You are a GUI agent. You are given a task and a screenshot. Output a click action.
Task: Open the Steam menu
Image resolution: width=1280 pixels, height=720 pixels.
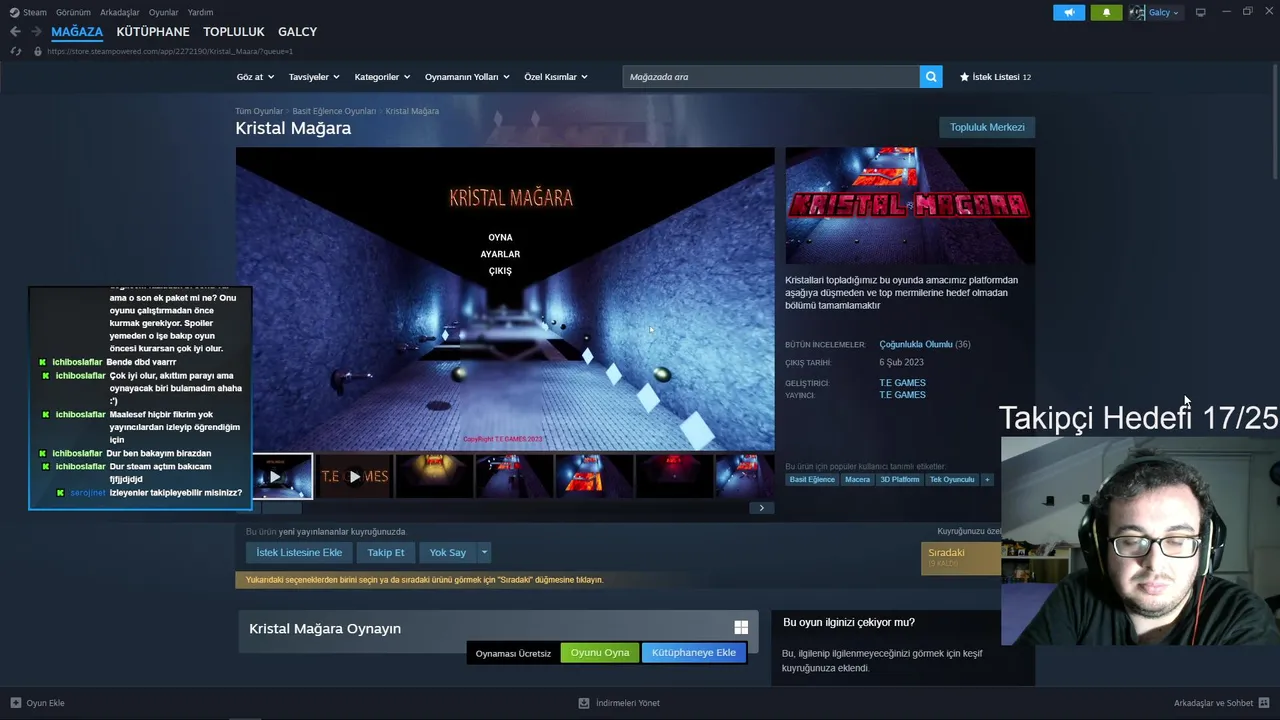pyautogui.click(x=28, y=13)
